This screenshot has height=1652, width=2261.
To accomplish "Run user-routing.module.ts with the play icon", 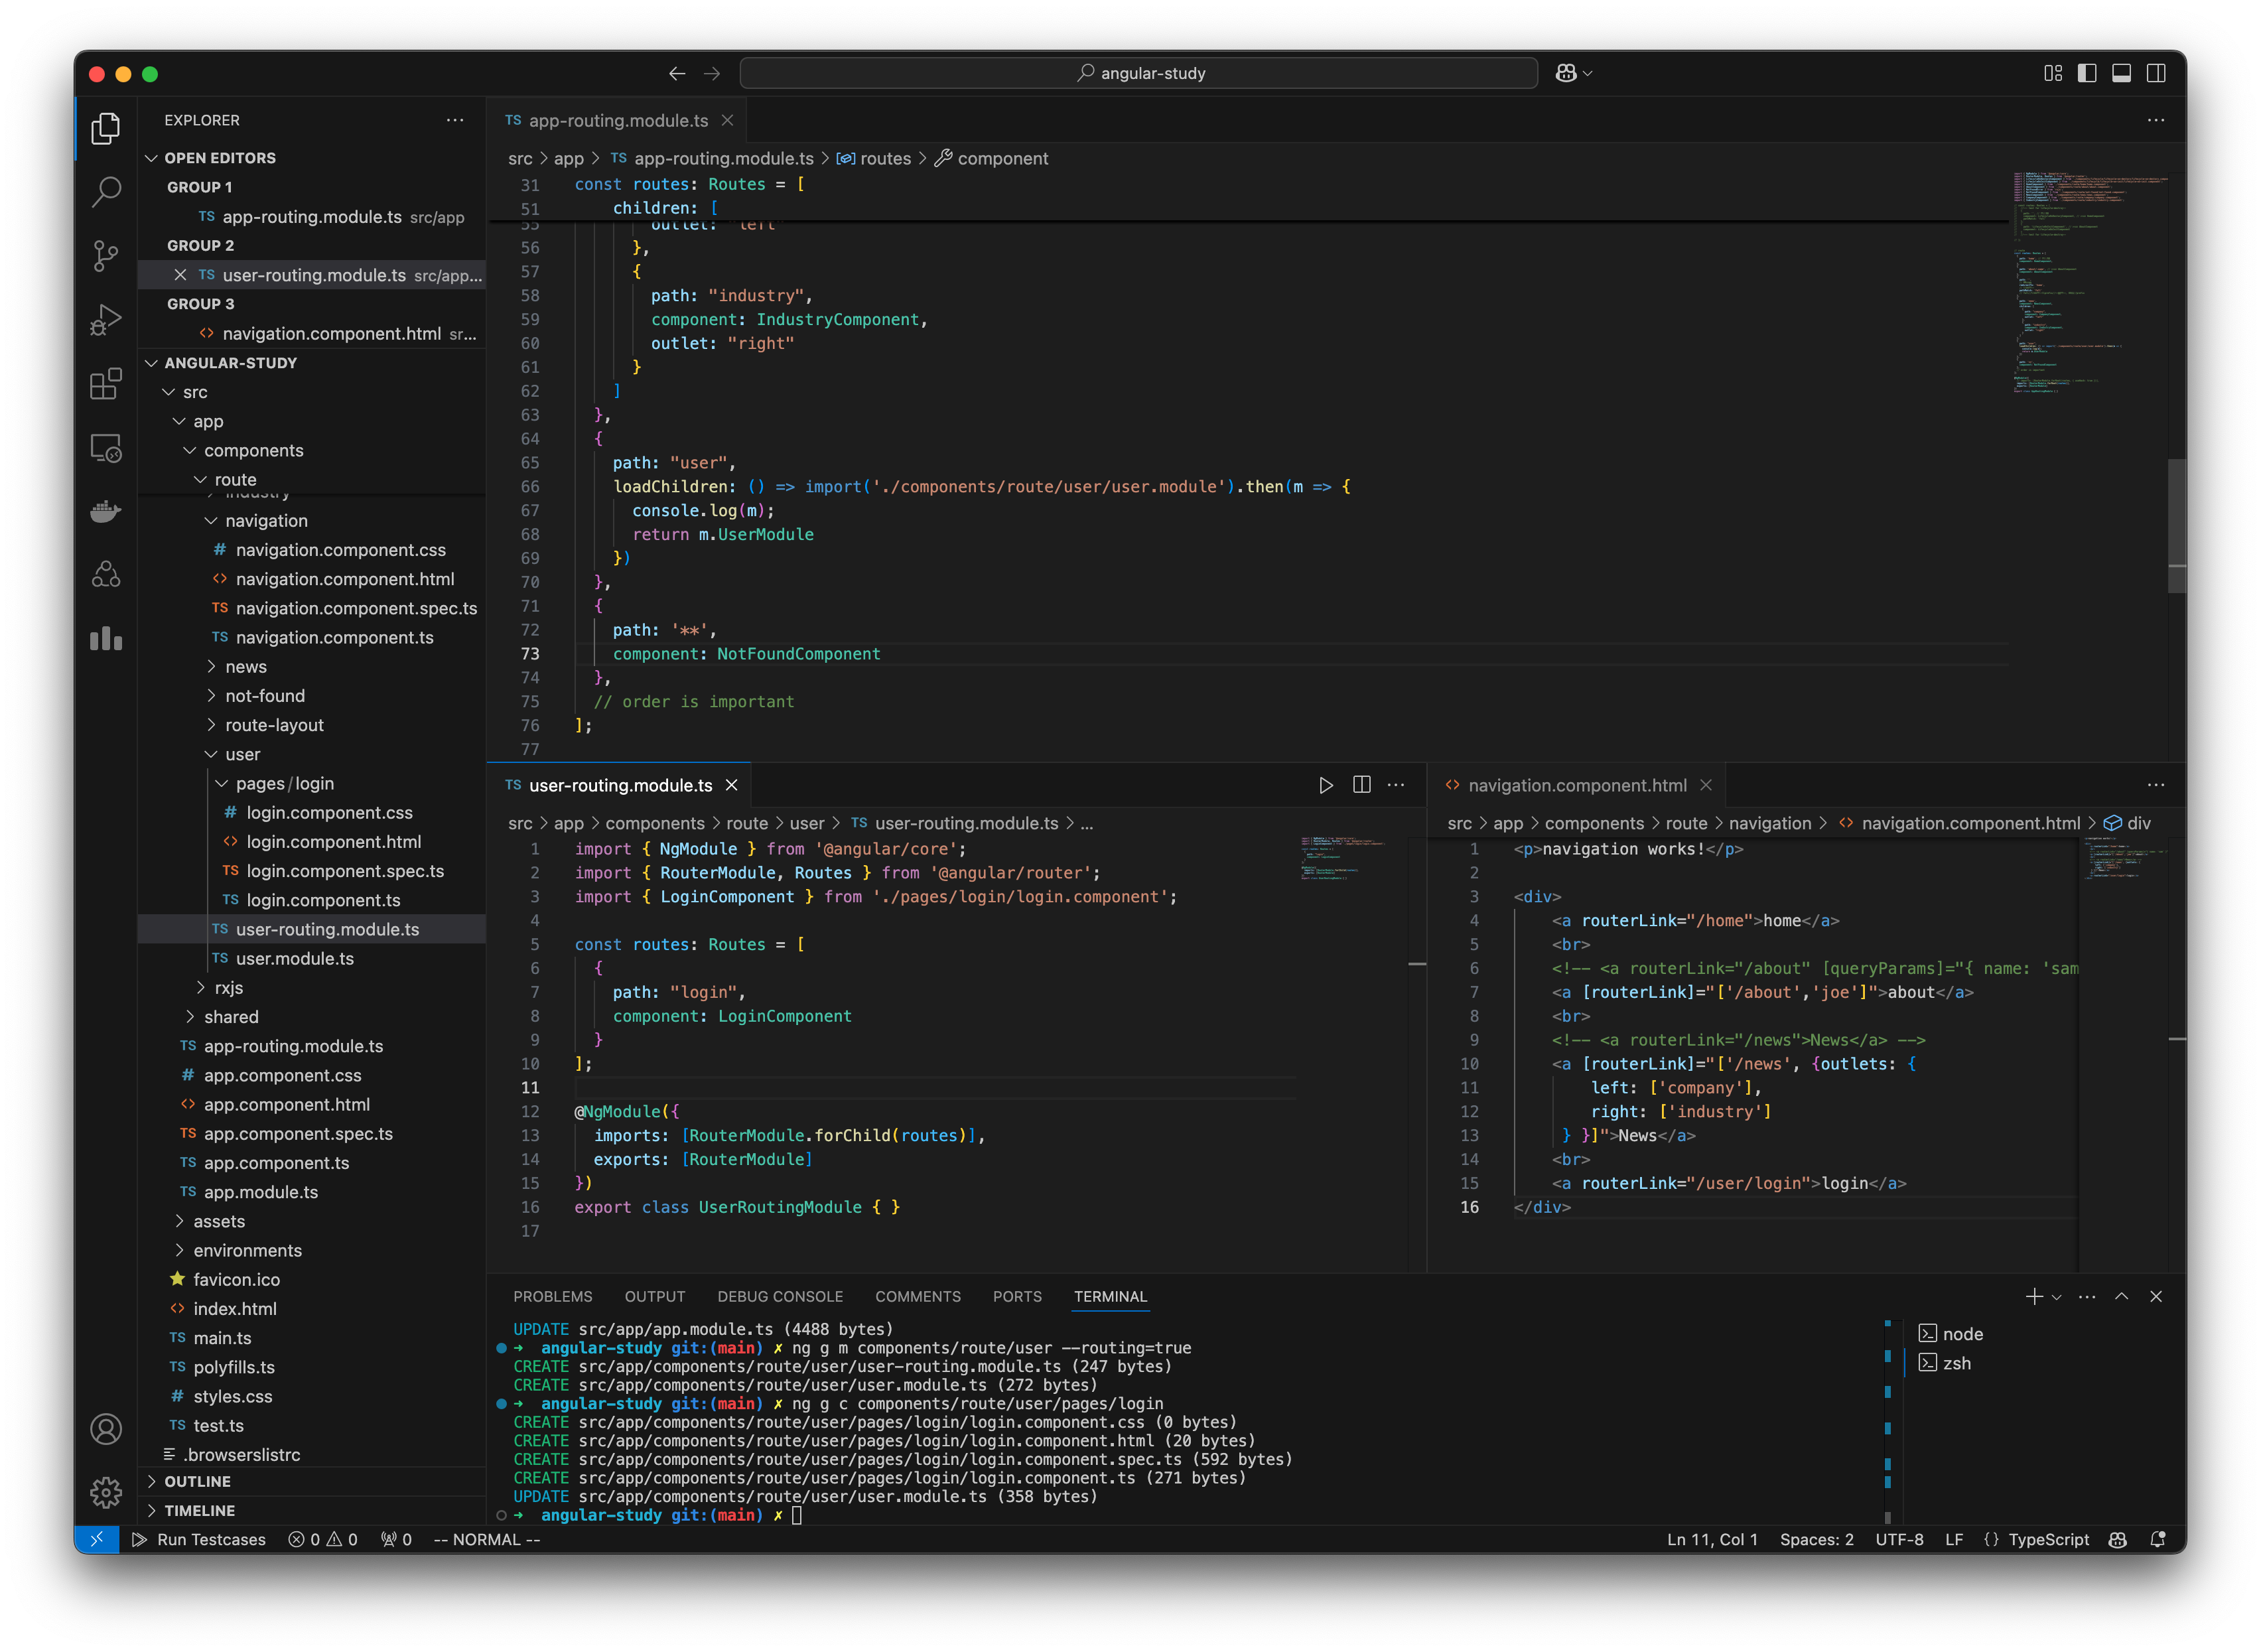I will 1327,785.
